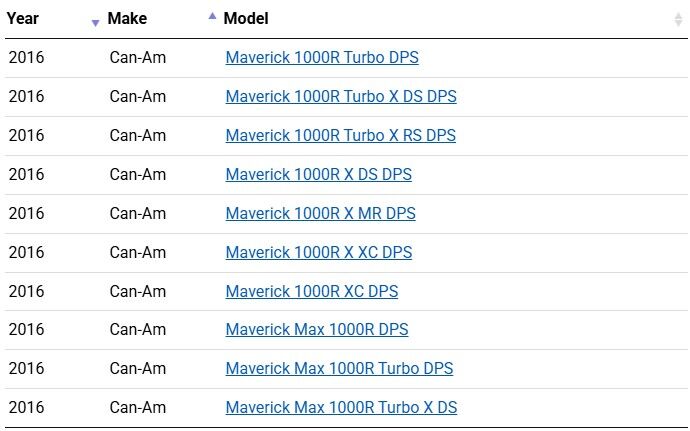Click the 2016 cell in first row
This screenshot has height=431, width=690.
coord(26,57)
